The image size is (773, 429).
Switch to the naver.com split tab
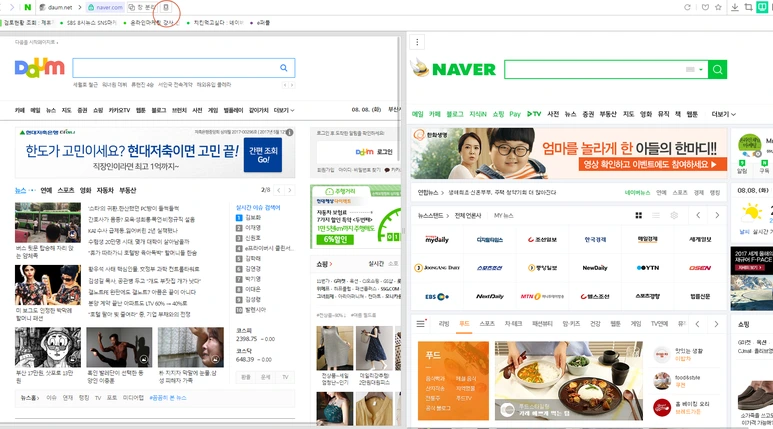(105, 7)
